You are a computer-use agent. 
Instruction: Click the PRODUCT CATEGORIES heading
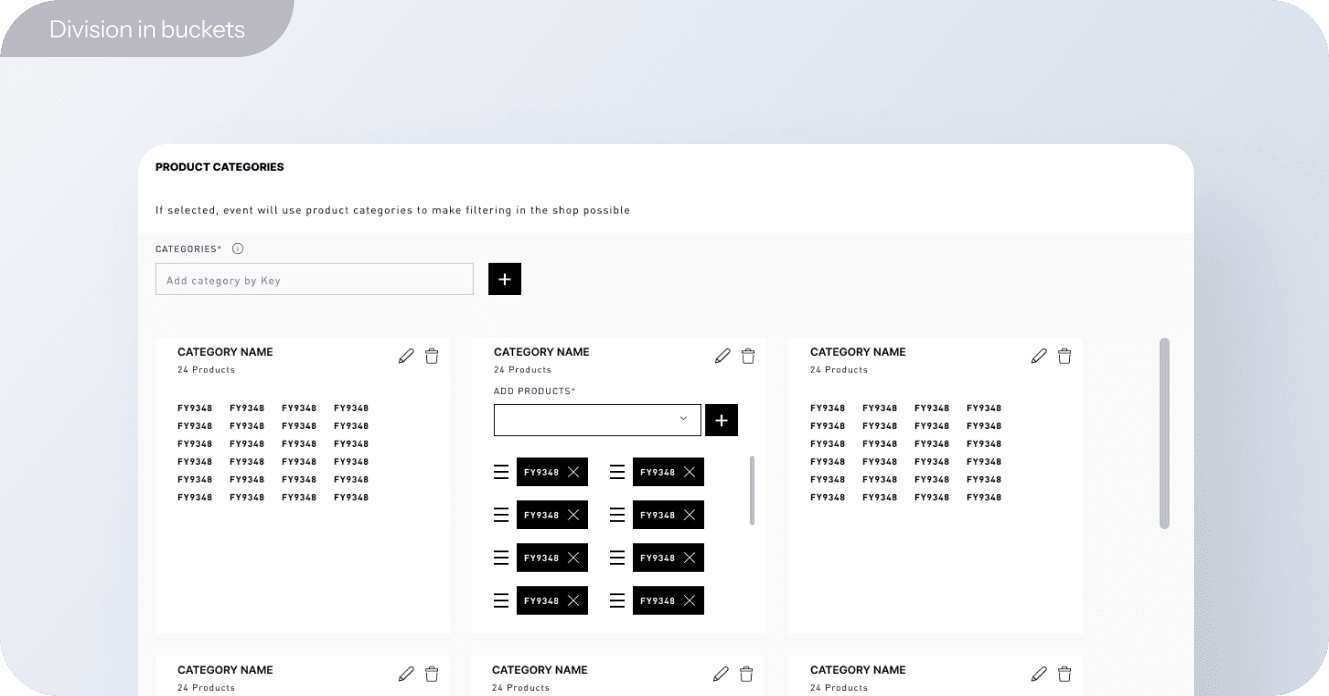tap(220, 167)
